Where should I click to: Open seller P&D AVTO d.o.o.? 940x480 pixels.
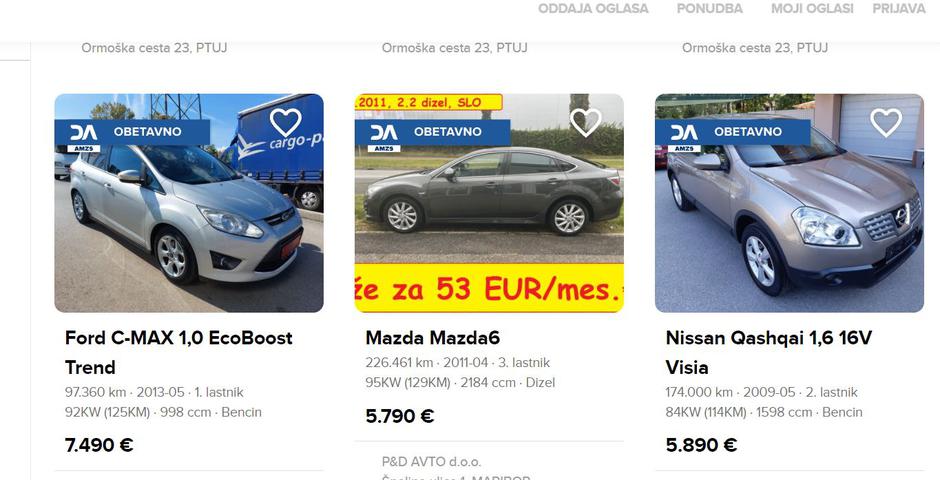click(432, 462)
